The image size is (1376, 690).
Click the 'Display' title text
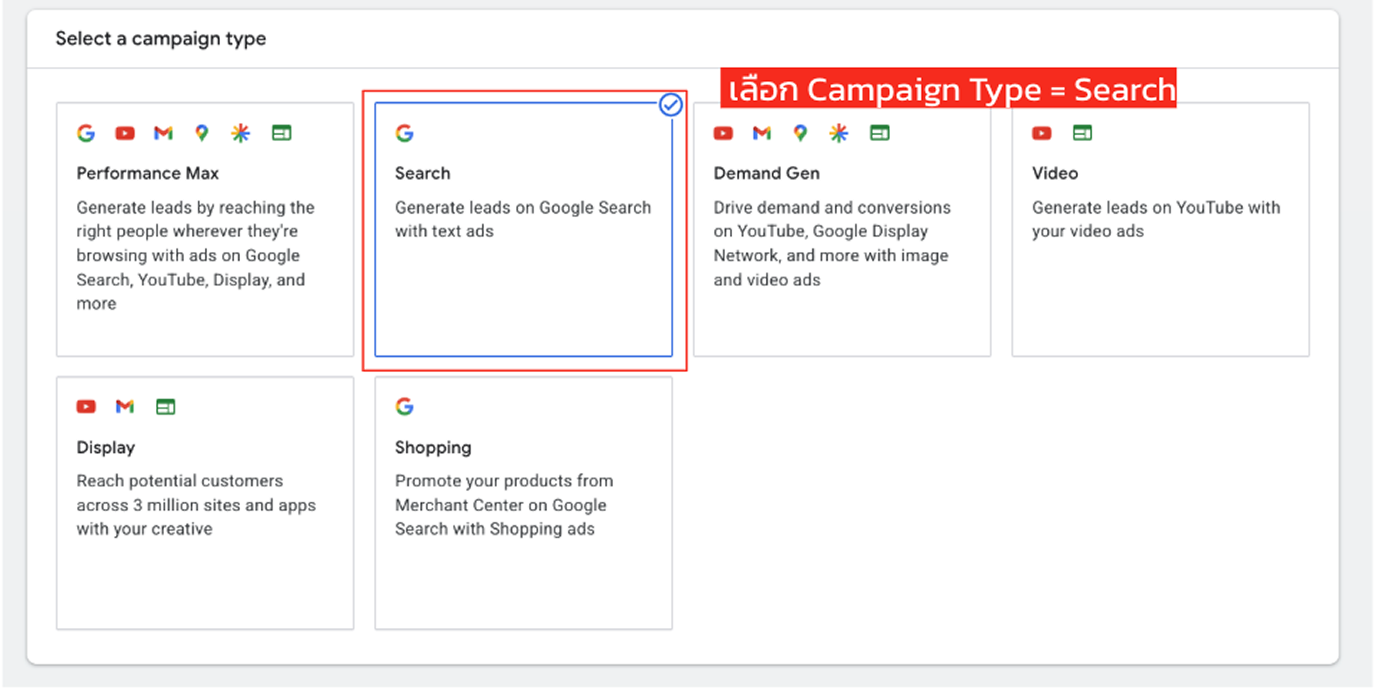[x=106, y=447]
